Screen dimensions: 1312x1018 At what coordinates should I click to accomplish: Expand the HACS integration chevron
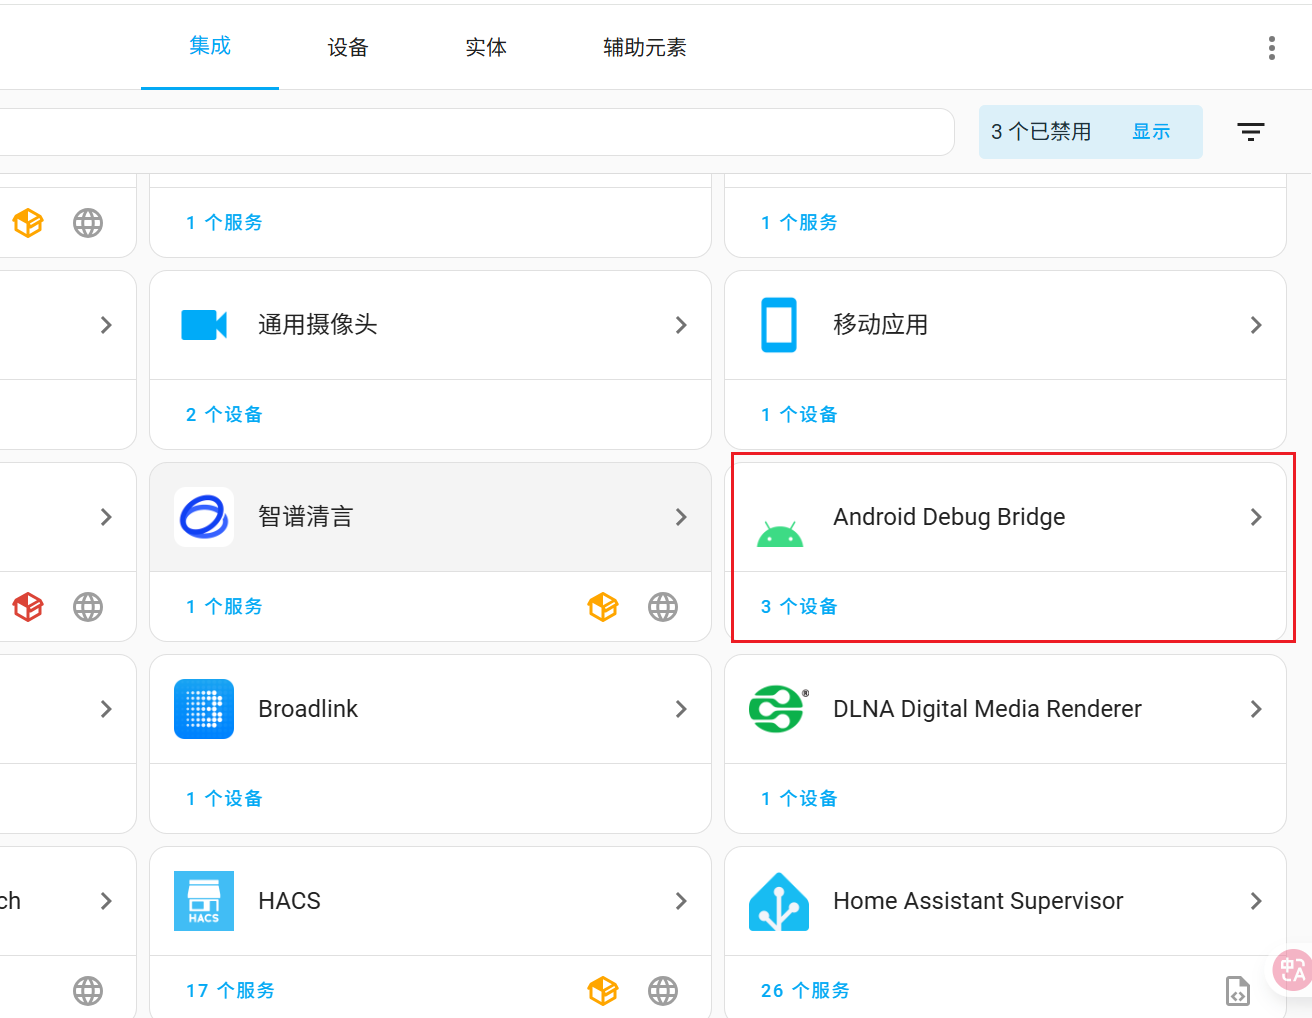(681, 901)
